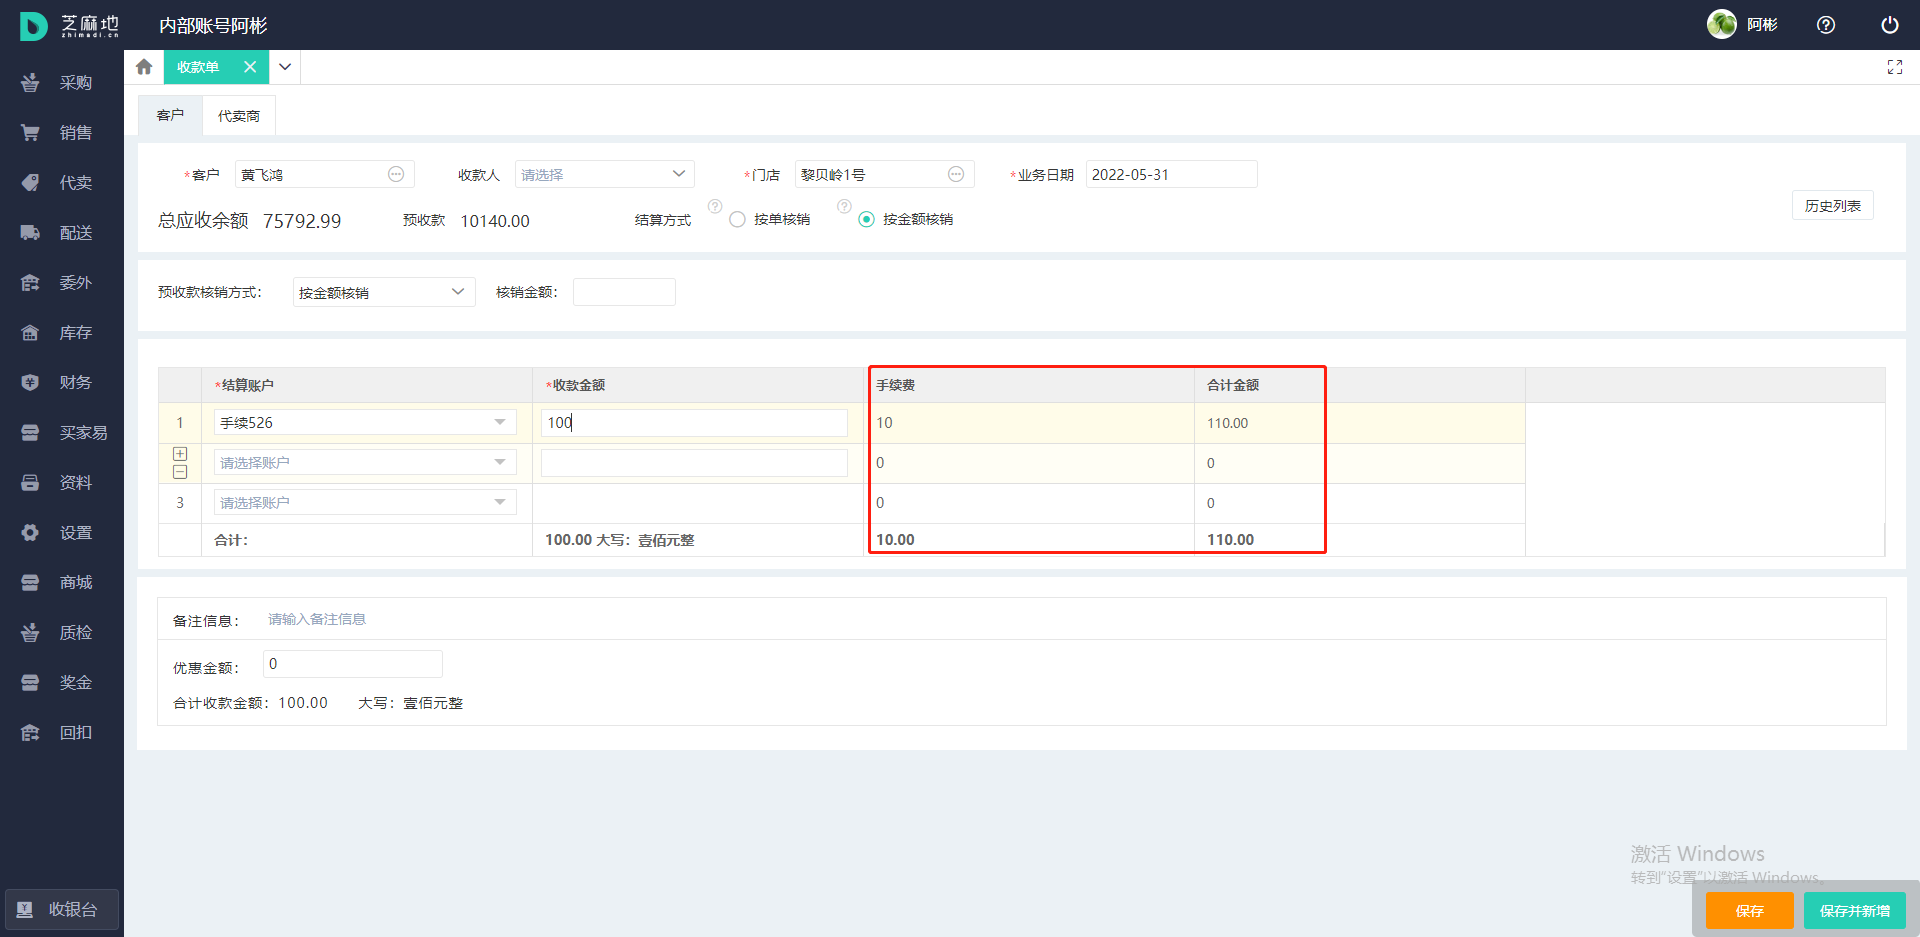Click the 保存并新增 button
The width and height of the screenshot is (1920, 937).
(x=1855, y=911)
